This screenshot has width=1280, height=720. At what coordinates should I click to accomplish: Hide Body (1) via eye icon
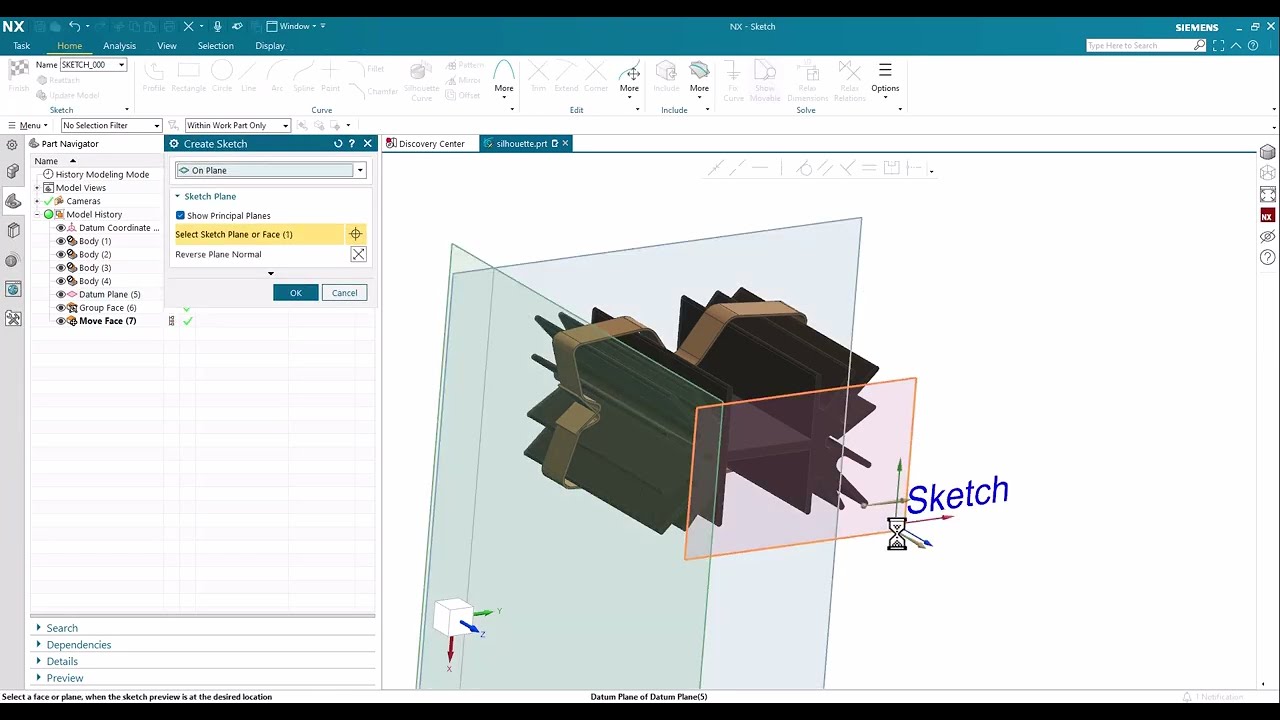60,241
